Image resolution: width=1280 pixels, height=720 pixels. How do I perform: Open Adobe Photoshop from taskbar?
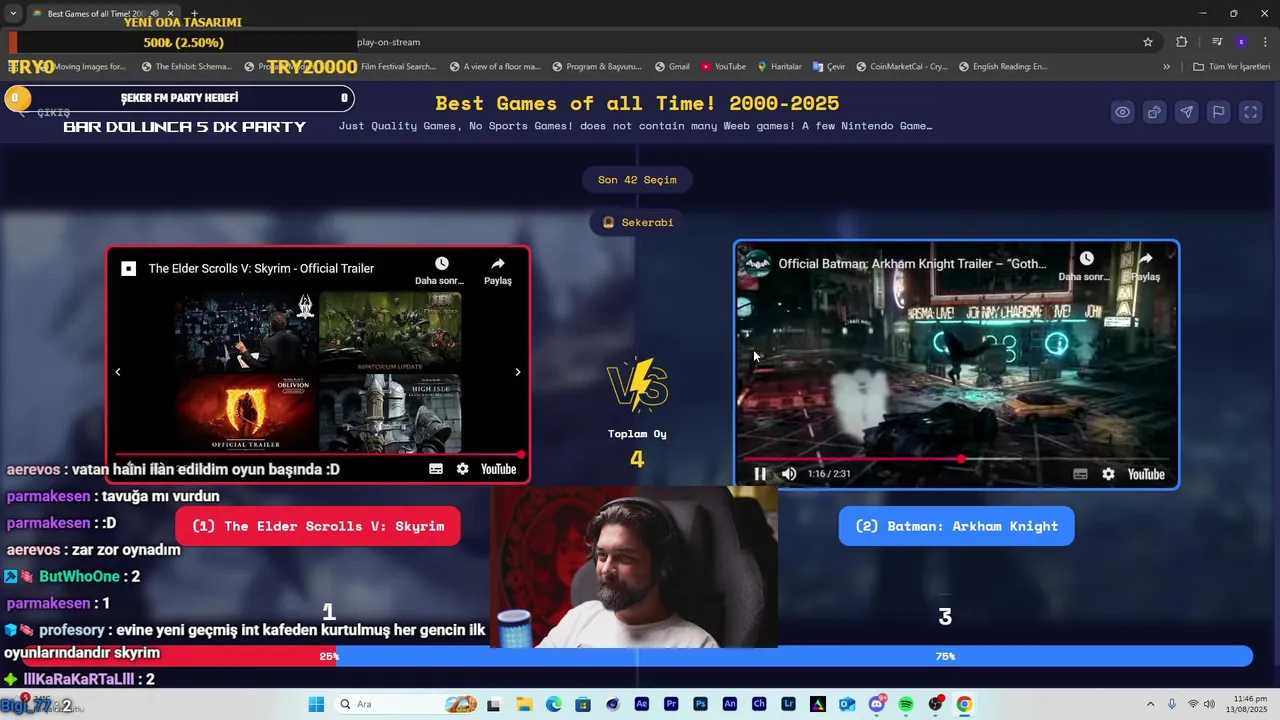pos(700,704)
